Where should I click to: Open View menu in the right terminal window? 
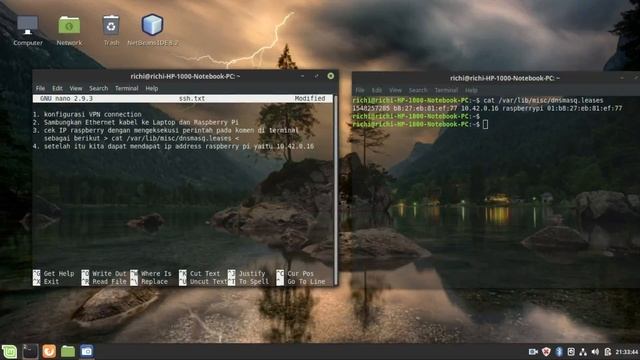[395, 90]
